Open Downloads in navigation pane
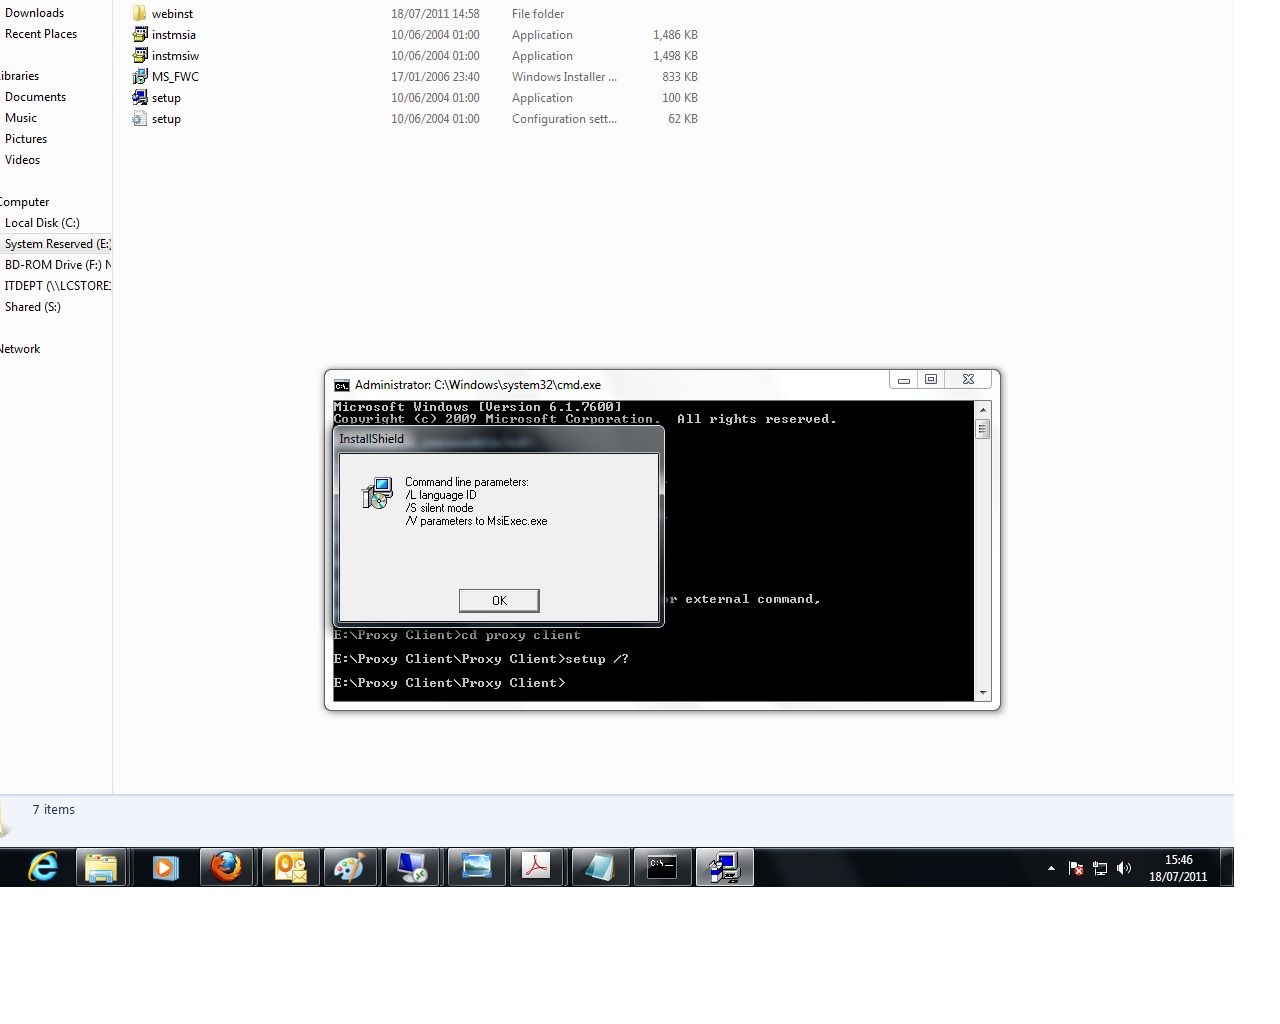 [x=34, y=13]
